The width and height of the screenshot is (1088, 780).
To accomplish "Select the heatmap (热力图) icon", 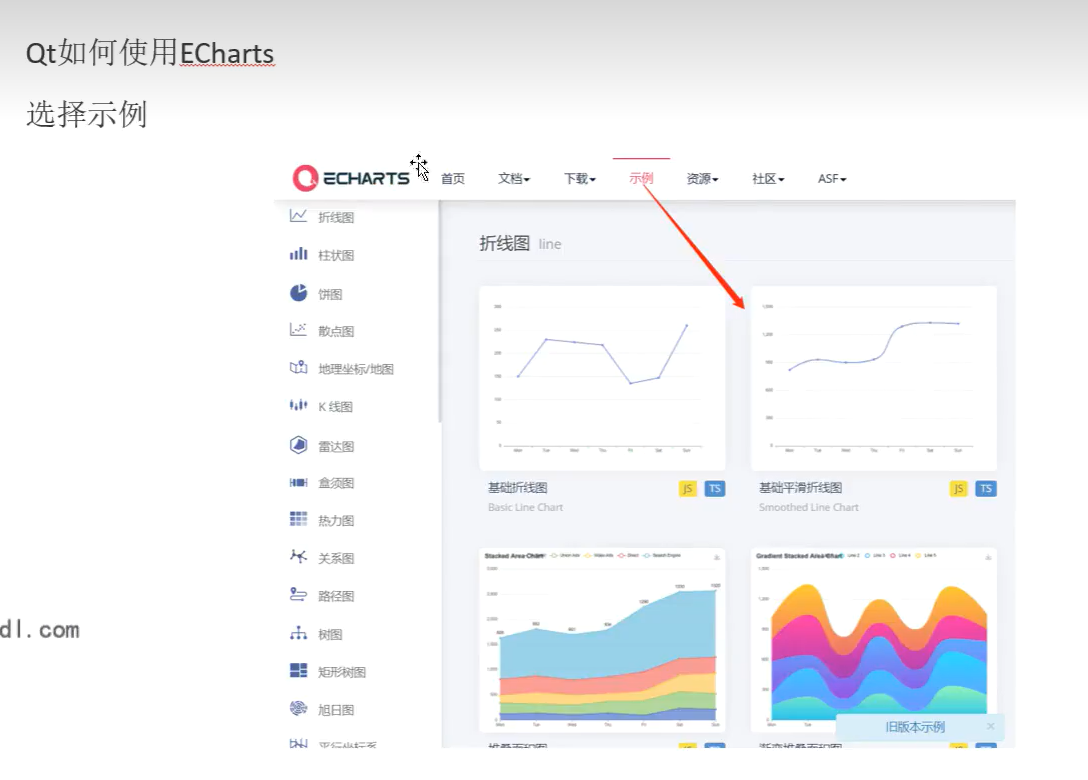I will coord(298,519).
